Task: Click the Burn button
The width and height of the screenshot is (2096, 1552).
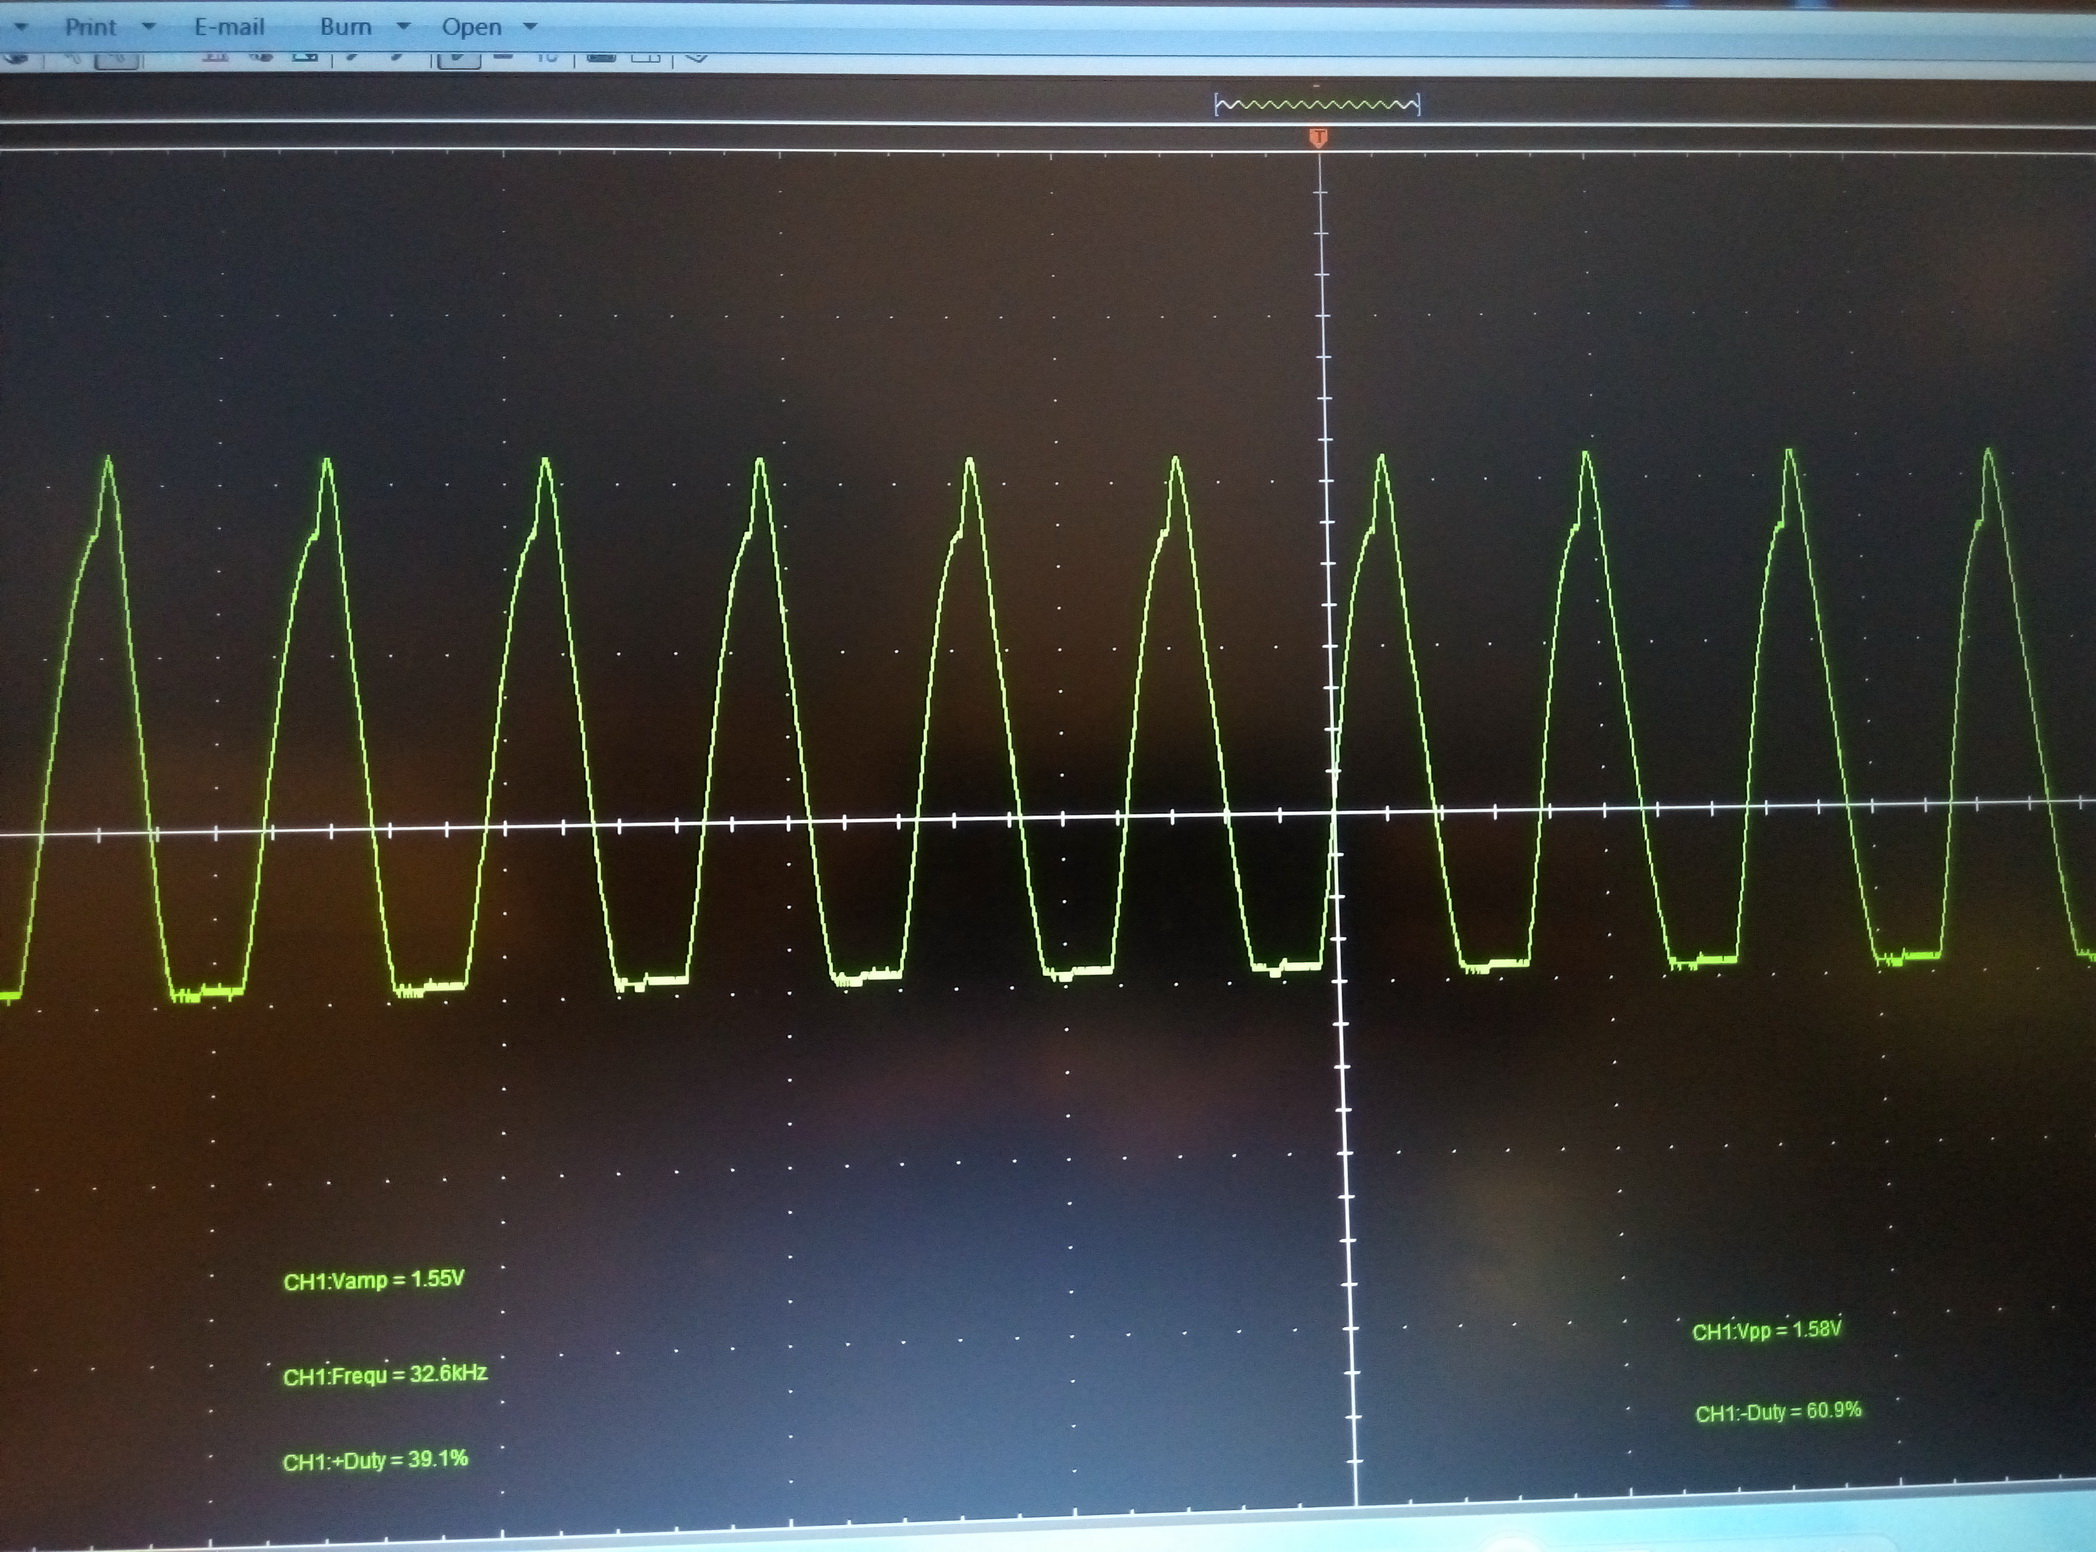Action: [x=346, y=27]
